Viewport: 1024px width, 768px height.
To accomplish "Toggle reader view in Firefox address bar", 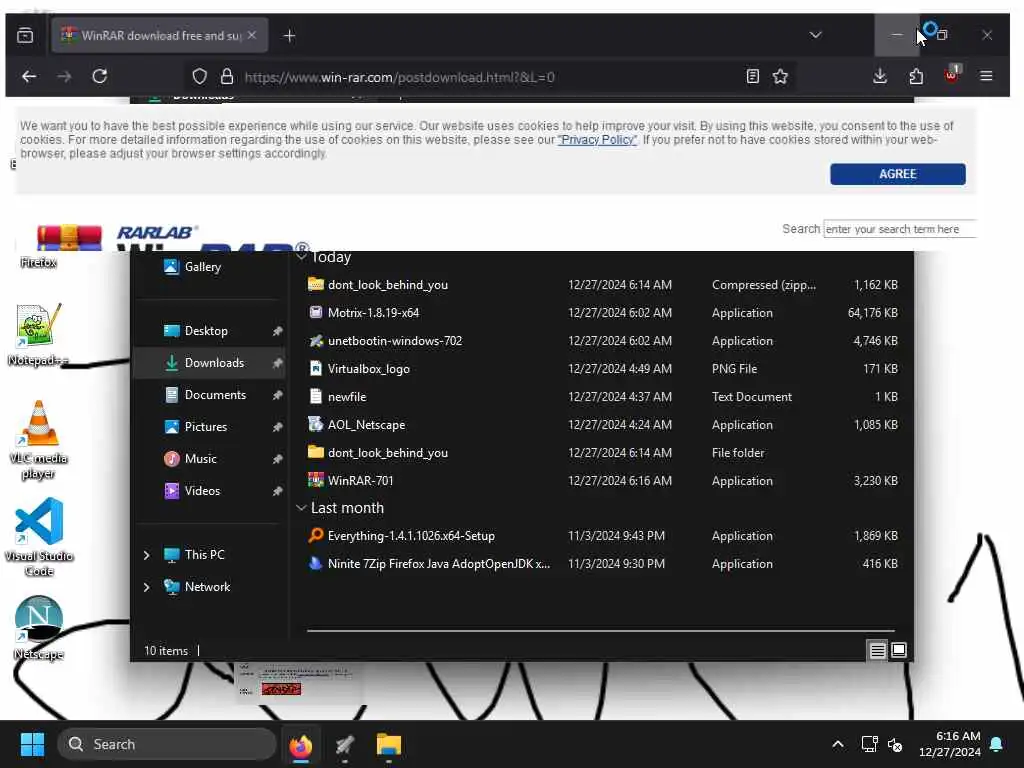I will click(x=752, y=76).
